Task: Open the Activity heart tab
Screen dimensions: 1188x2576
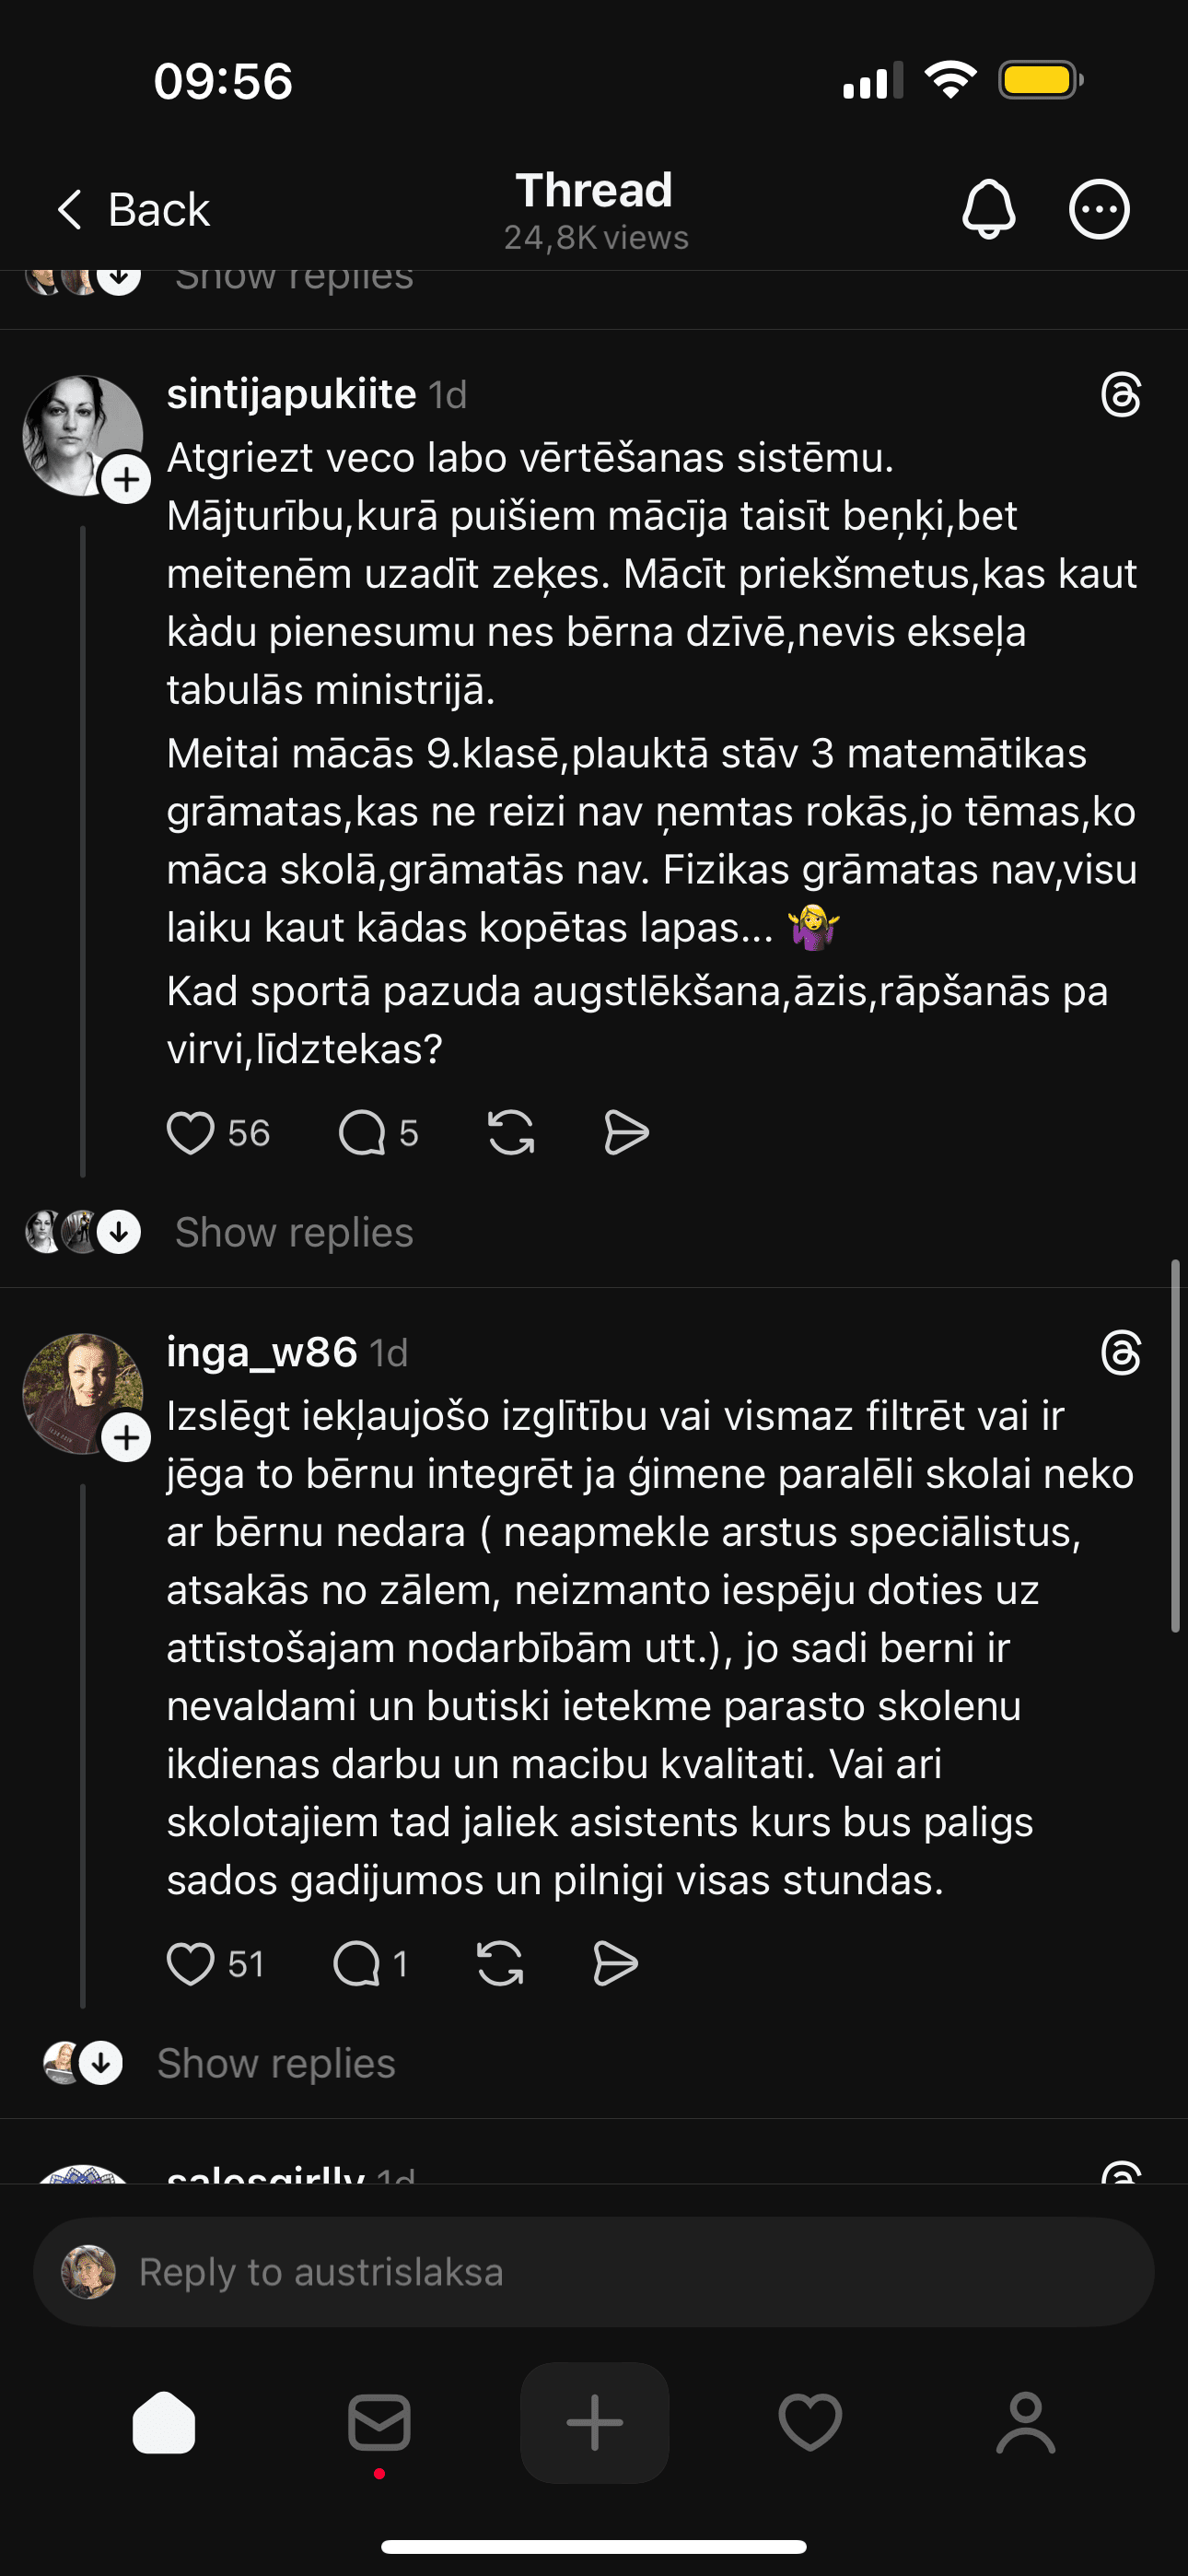Action: click(x=810, y=2423)
